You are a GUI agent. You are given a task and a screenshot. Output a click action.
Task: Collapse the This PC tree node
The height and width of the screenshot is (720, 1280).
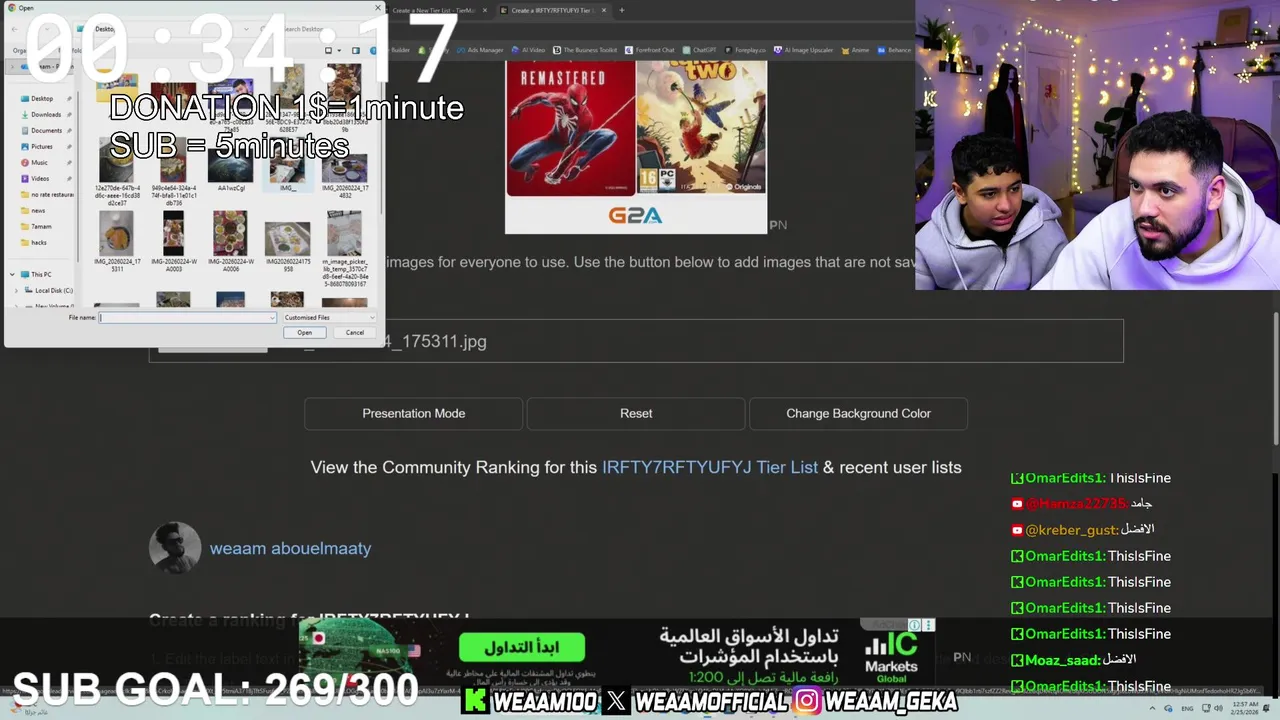[x=12, y=274]
